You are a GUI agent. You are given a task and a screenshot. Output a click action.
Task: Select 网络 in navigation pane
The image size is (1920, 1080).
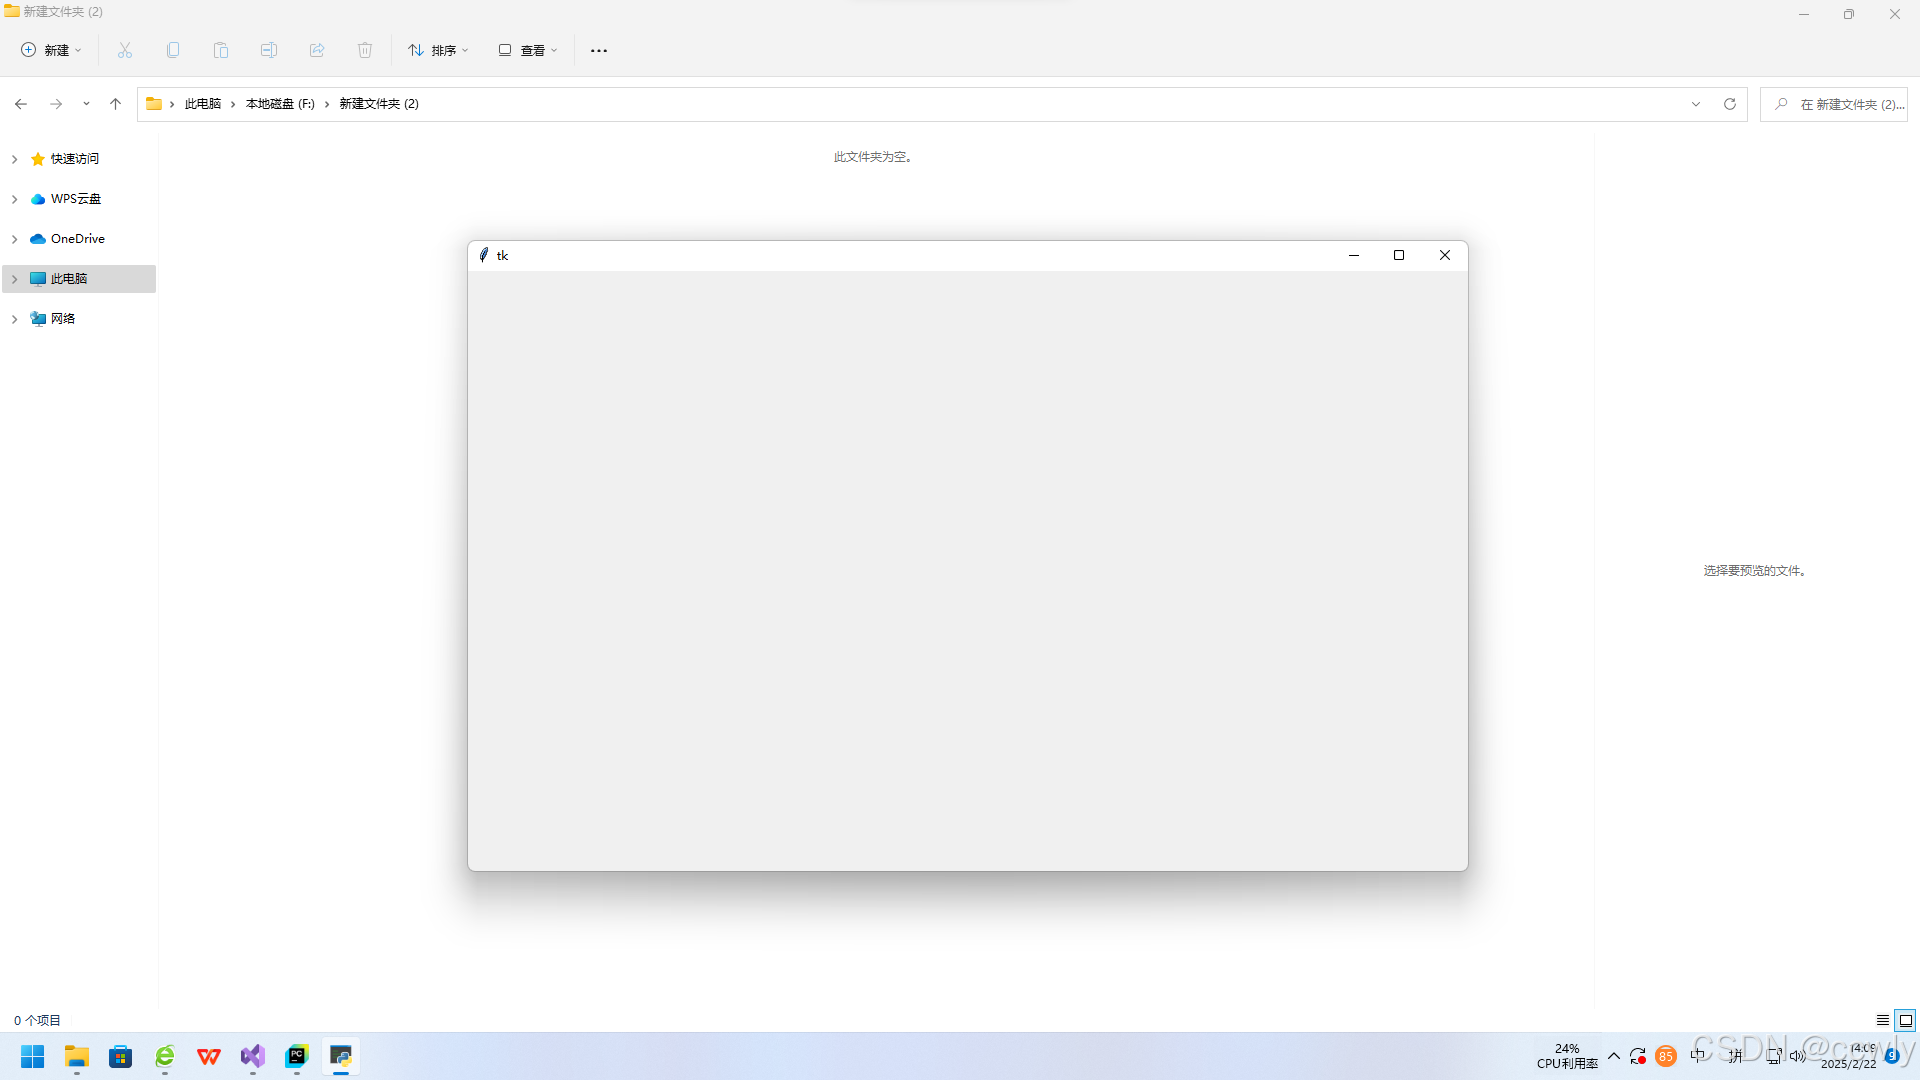click(x=63, y=319)
